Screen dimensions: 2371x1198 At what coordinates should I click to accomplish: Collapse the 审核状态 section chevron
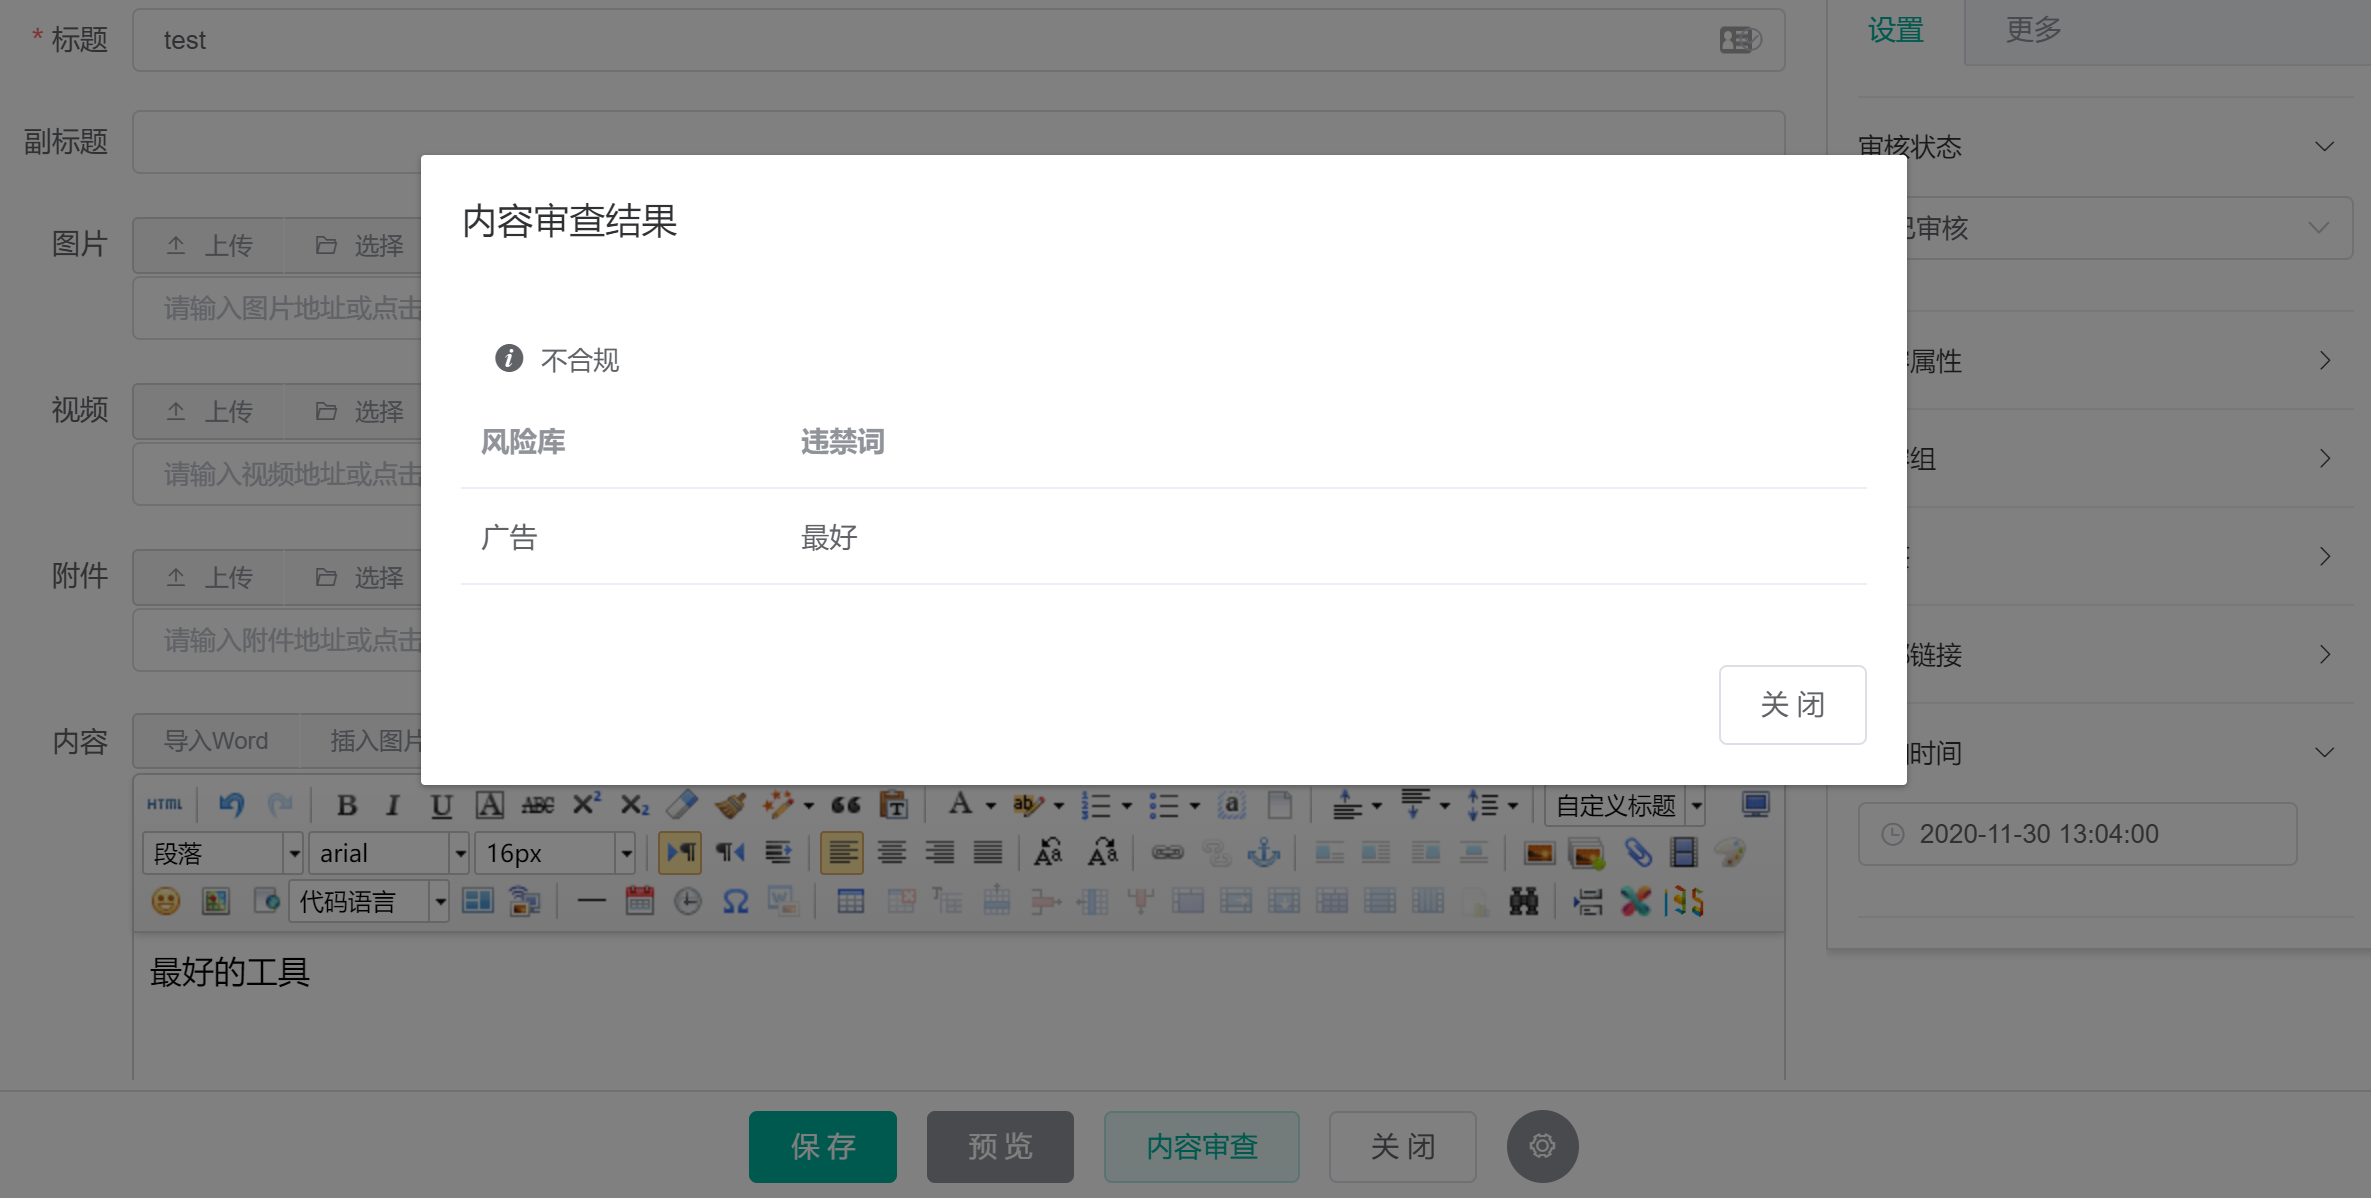[2324, 147]
